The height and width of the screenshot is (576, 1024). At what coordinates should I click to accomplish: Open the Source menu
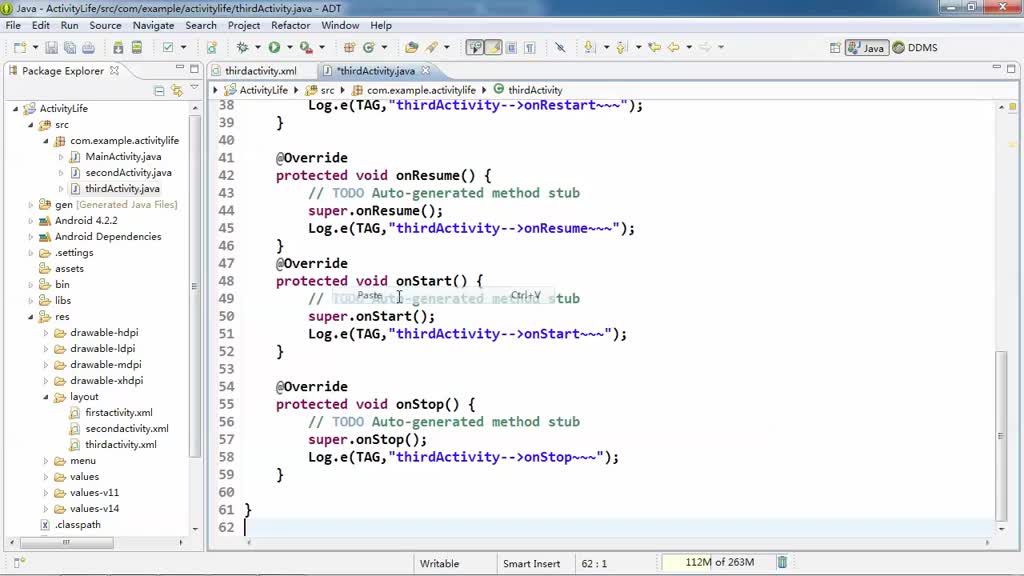tap(105, 25)
